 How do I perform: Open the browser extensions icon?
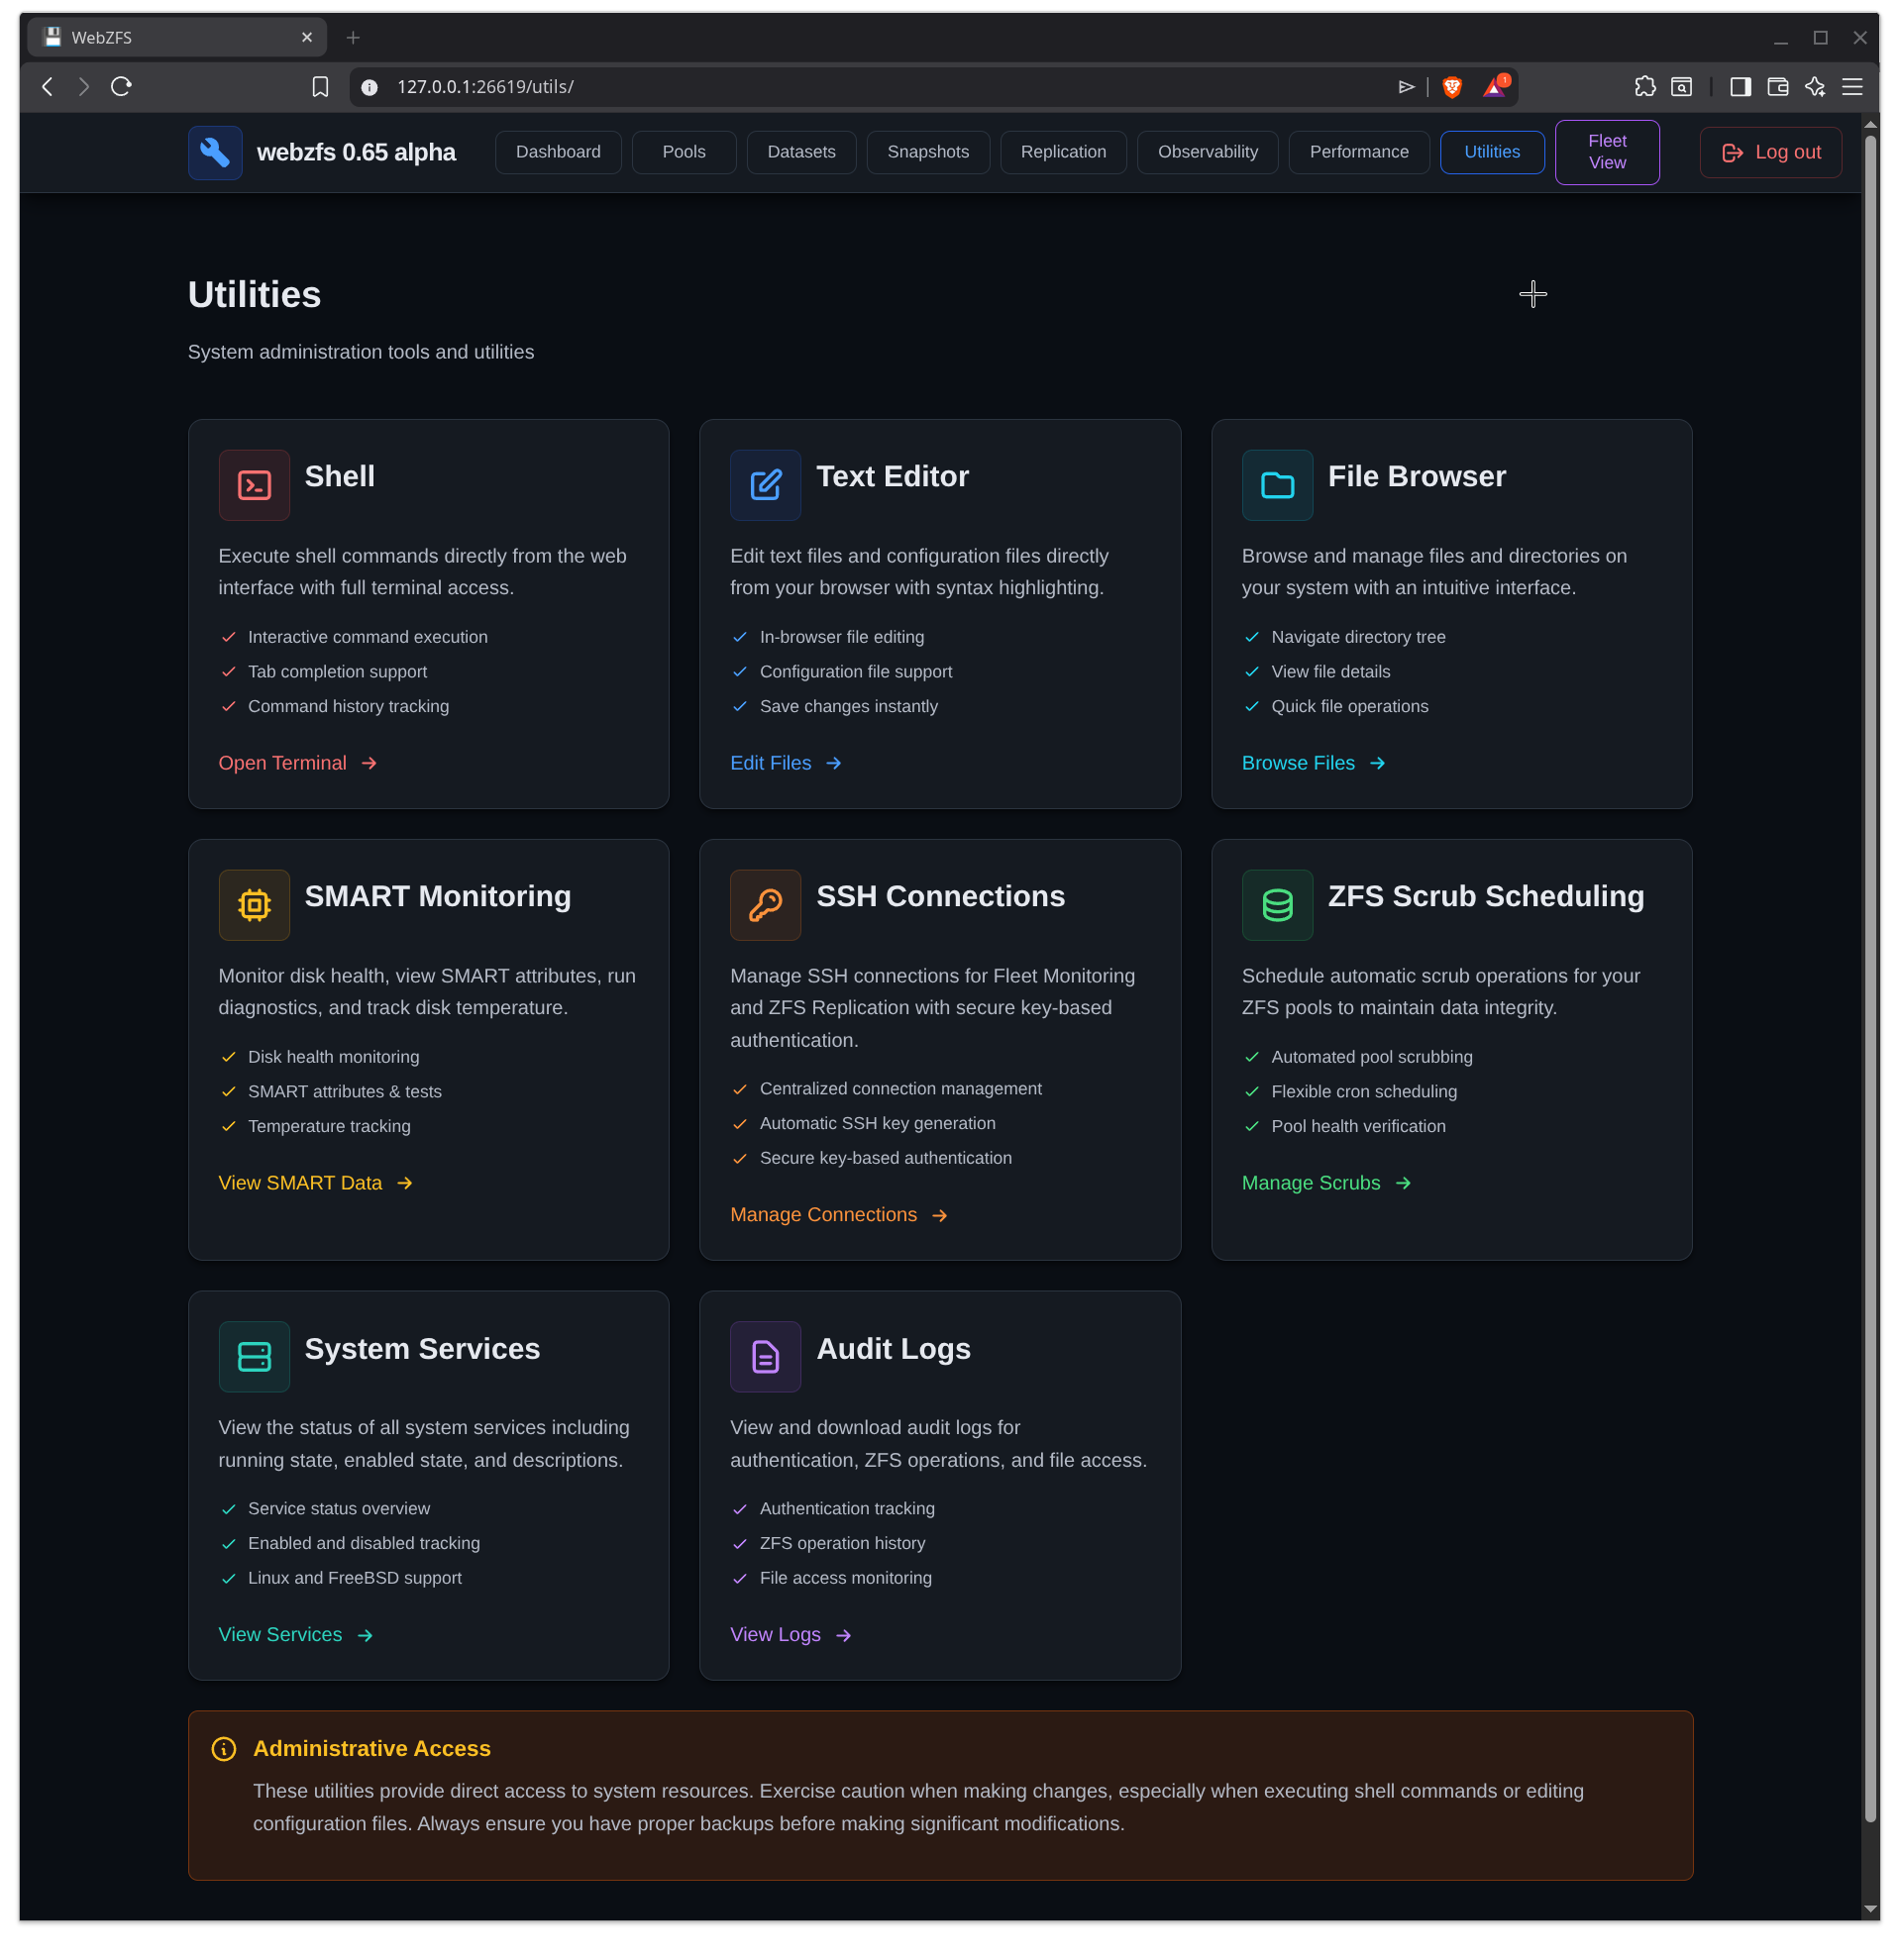(x=1645, y=87)
